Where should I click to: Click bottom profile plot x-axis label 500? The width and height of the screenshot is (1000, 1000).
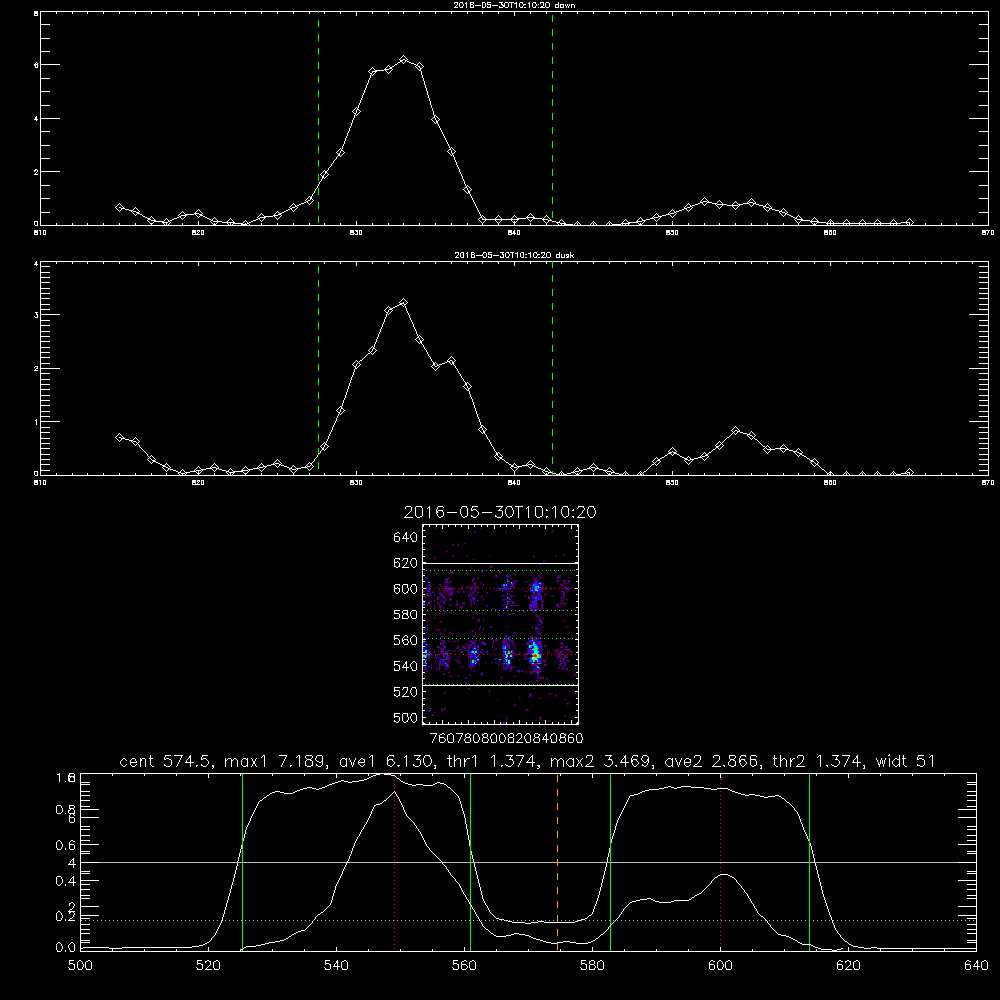pyautogui.click(x=80, y=966)
